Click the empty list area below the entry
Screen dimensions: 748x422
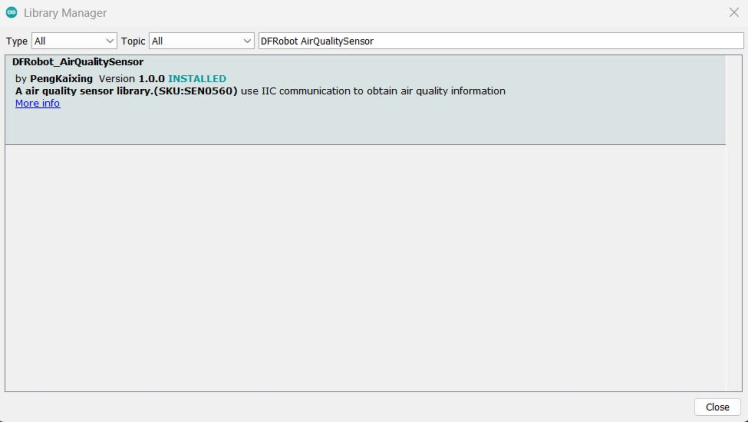(x=365, y=267)
